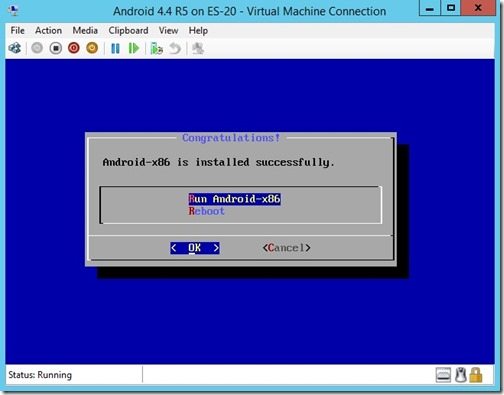Click the Revert toolbar icon

tap(175, 49)
